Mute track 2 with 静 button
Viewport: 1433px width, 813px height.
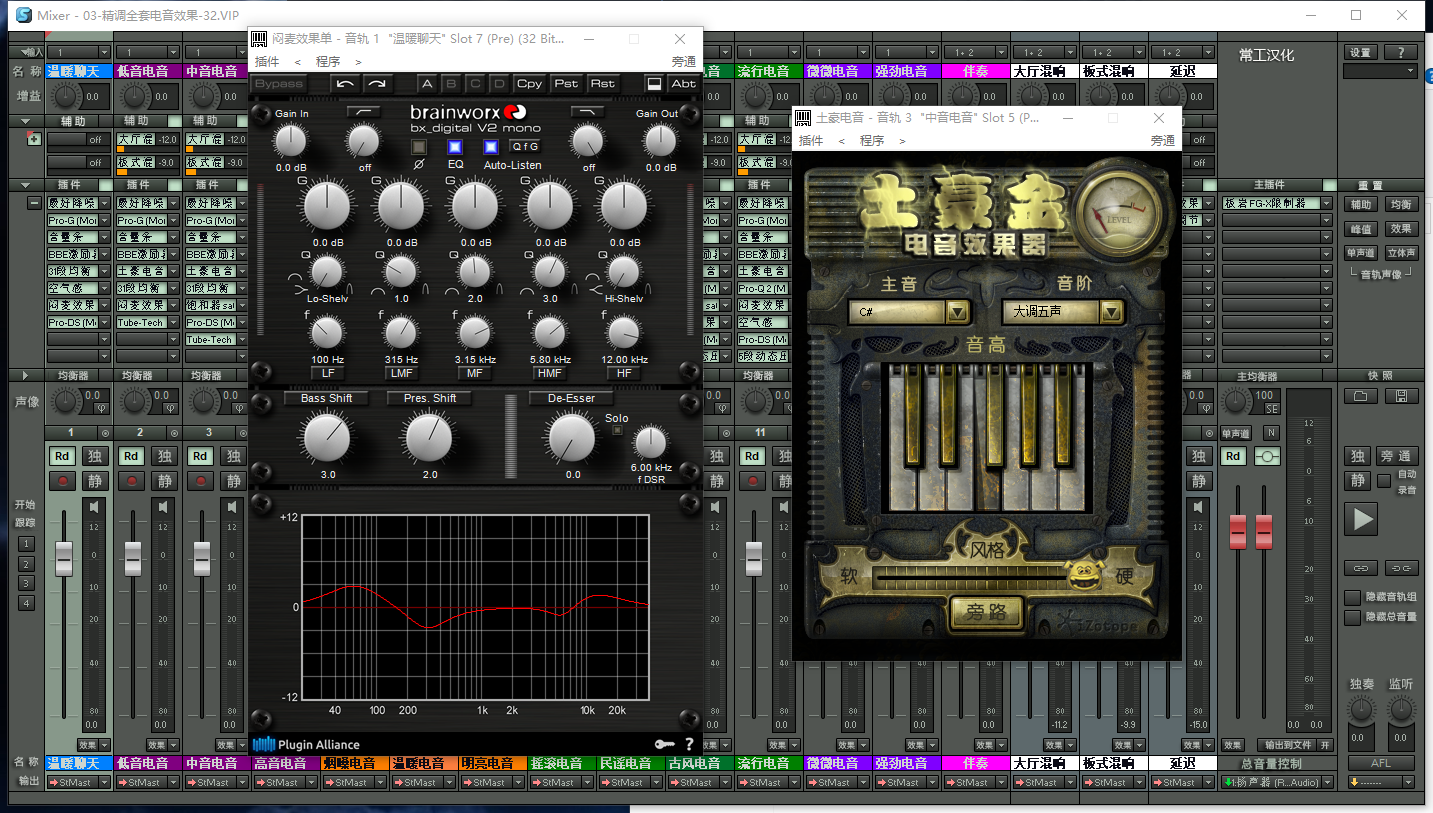[163, 481]
